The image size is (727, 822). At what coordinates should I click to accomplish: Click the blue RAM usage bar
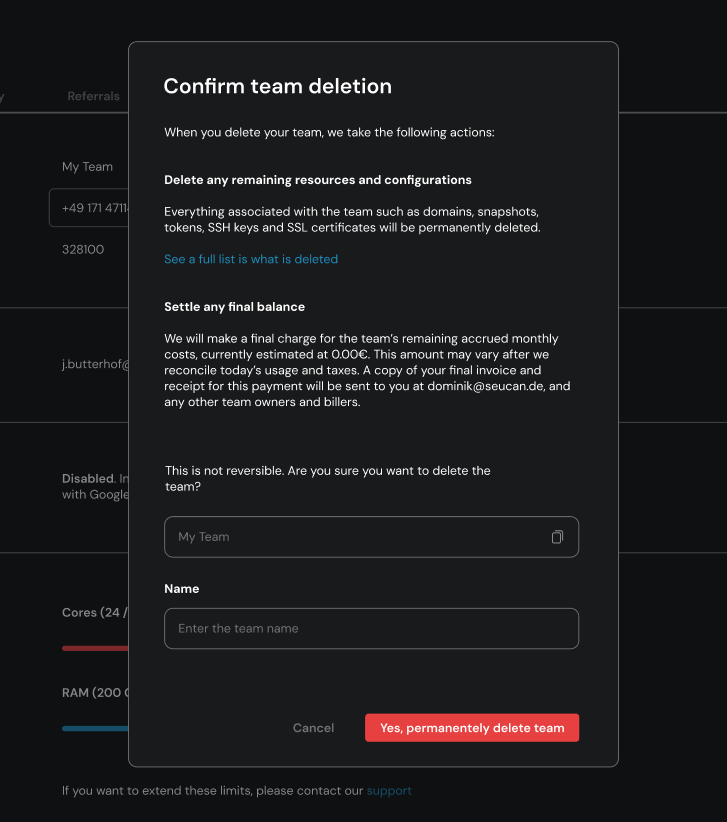pyautogui.click(x=95, y=728)
